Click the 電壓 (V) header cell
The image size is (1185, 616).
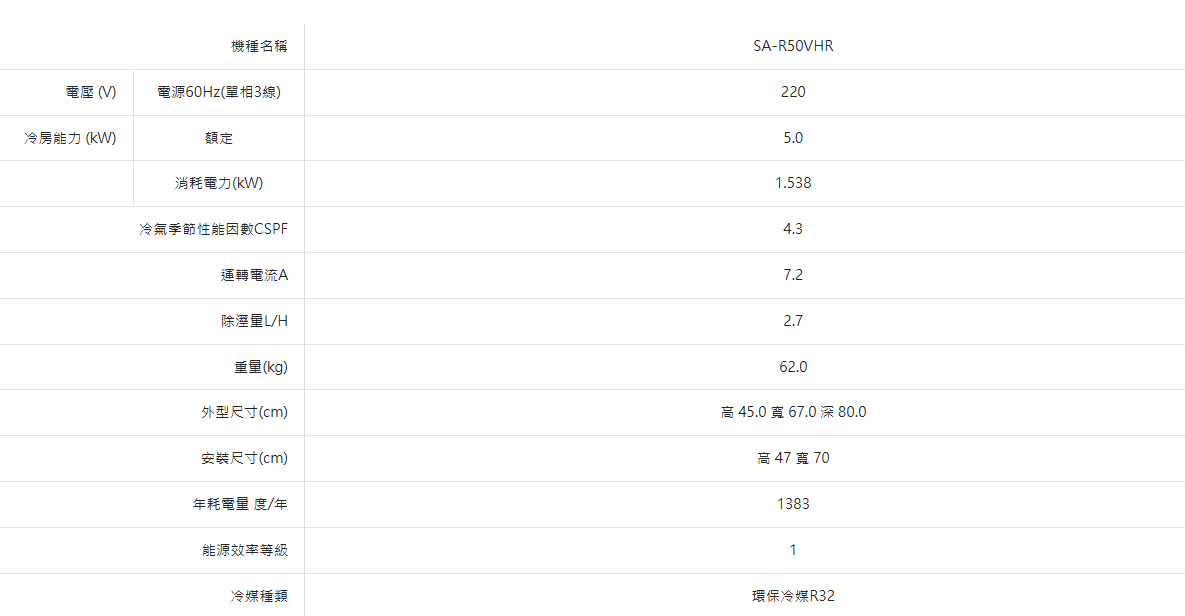[x=91, y=92]
